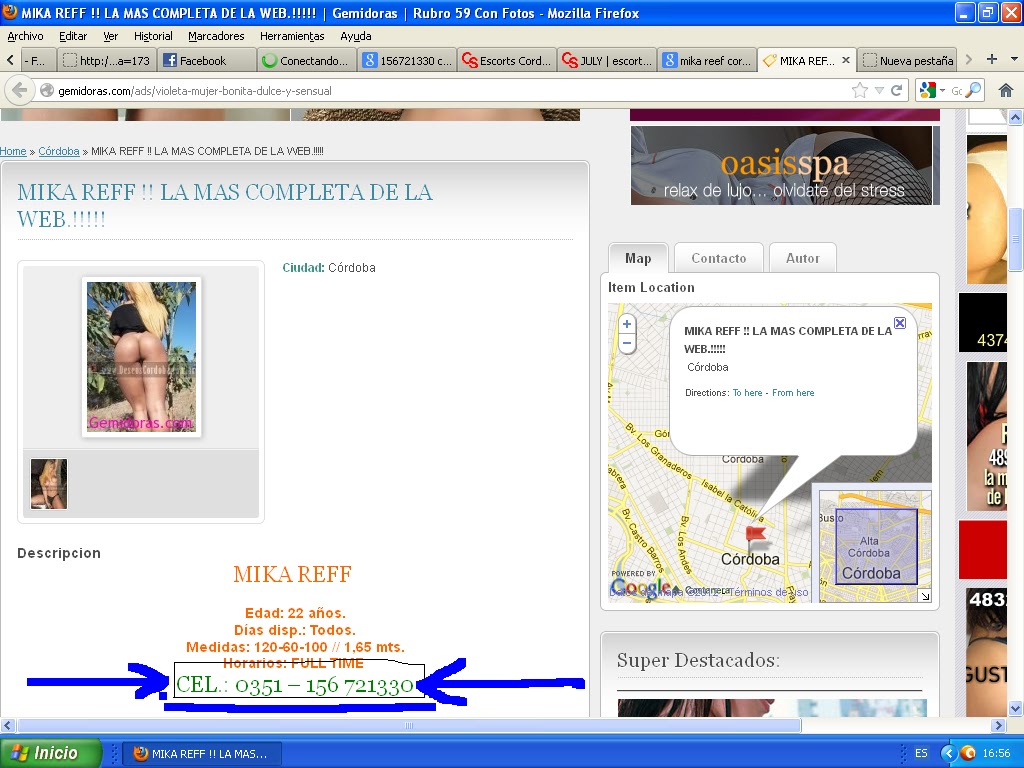Screen dimensions: 1024x768
Task: Select the Autor tab
Action: 803,258
